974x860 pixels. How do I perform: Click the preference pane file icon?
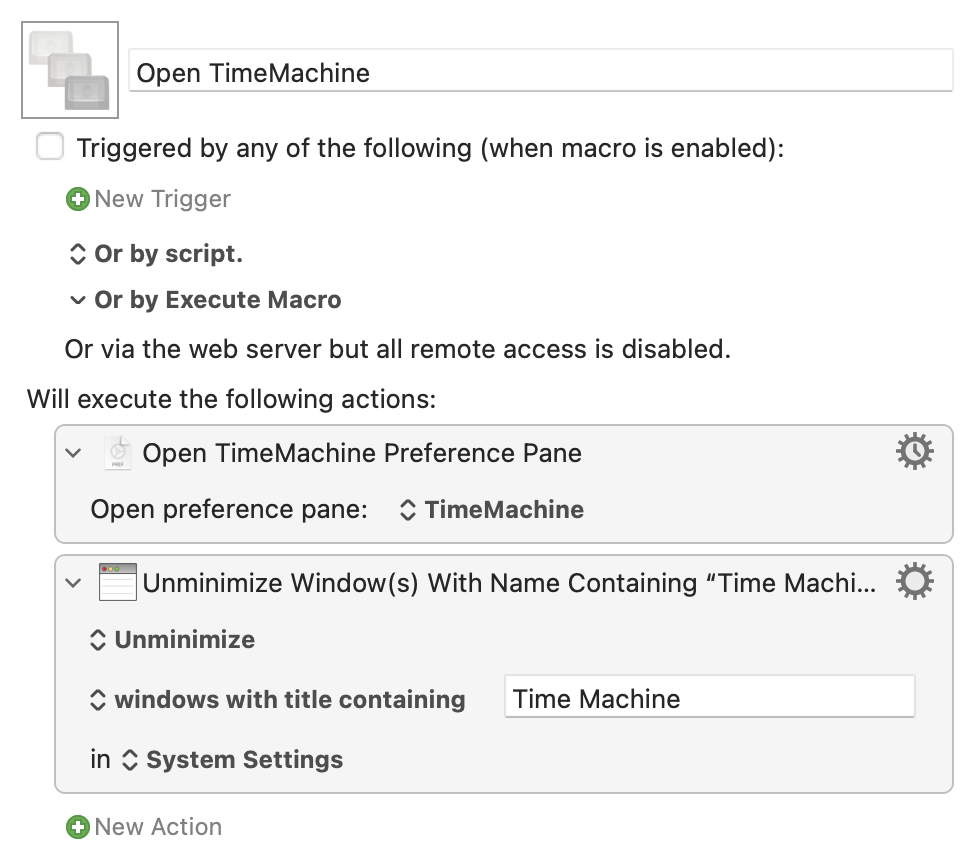tap(117, 452)
